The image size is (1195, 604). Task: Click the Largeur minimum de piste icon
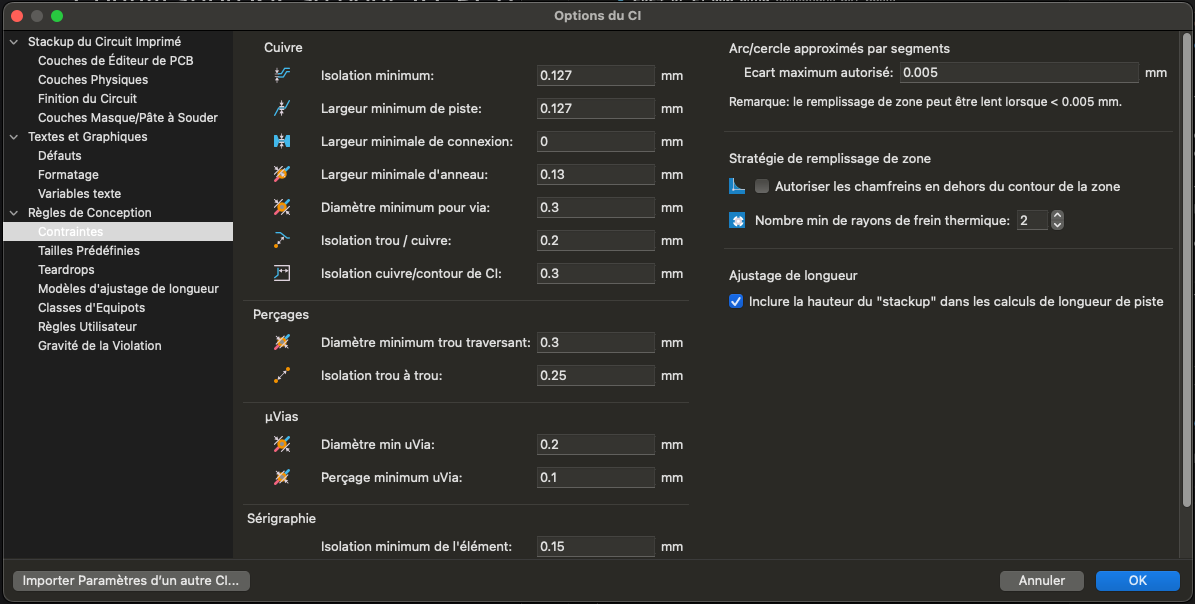(282, 108)
